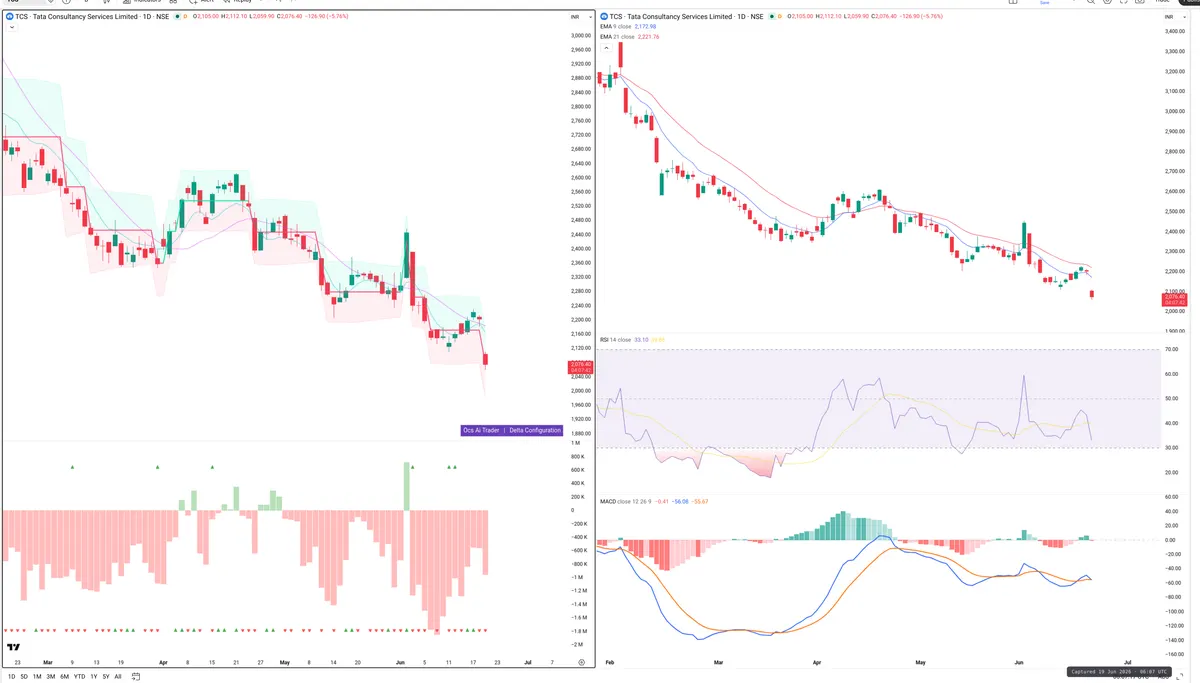Select the 6M time range

tap(64, 677)
